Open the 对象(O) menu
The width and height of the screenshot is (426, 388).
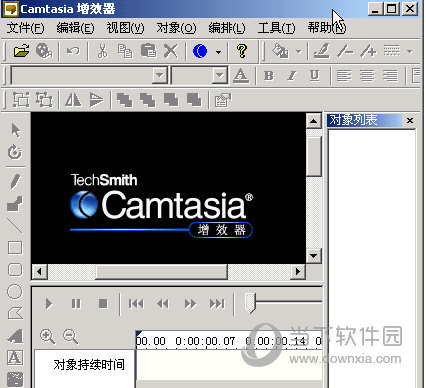176,28
